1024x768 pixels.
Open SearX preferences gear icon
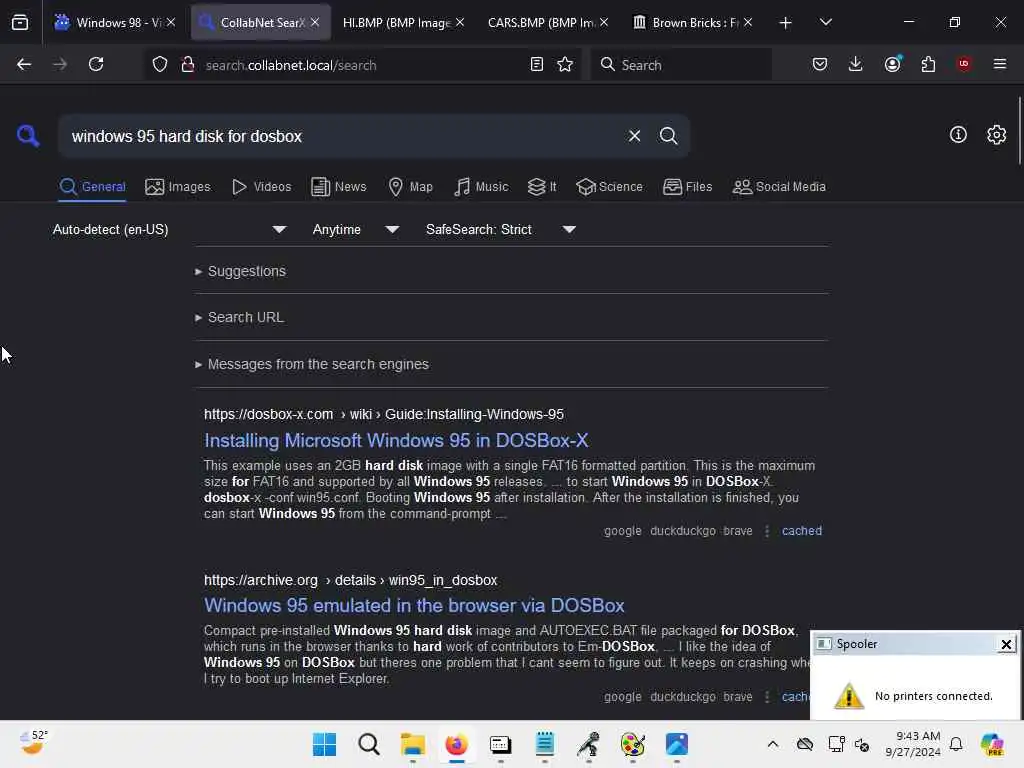pyautogui.click(x=996, y=135)
